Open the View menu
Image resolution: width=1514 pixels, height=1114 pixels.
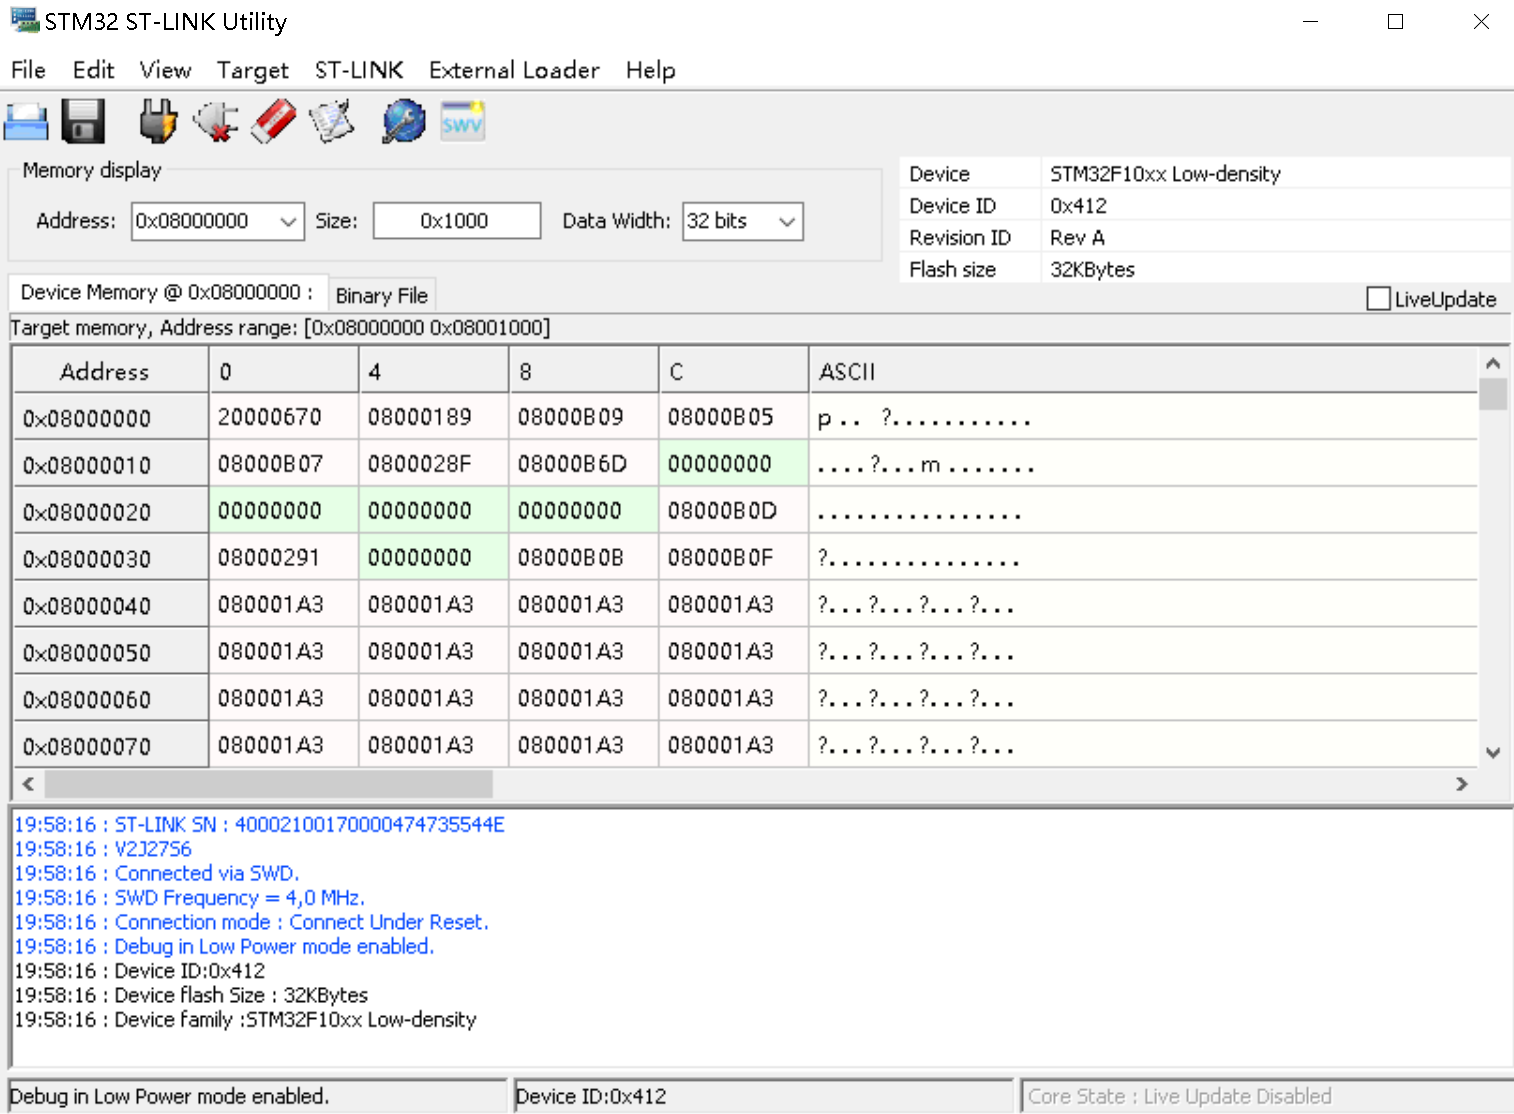pos(165,70)
